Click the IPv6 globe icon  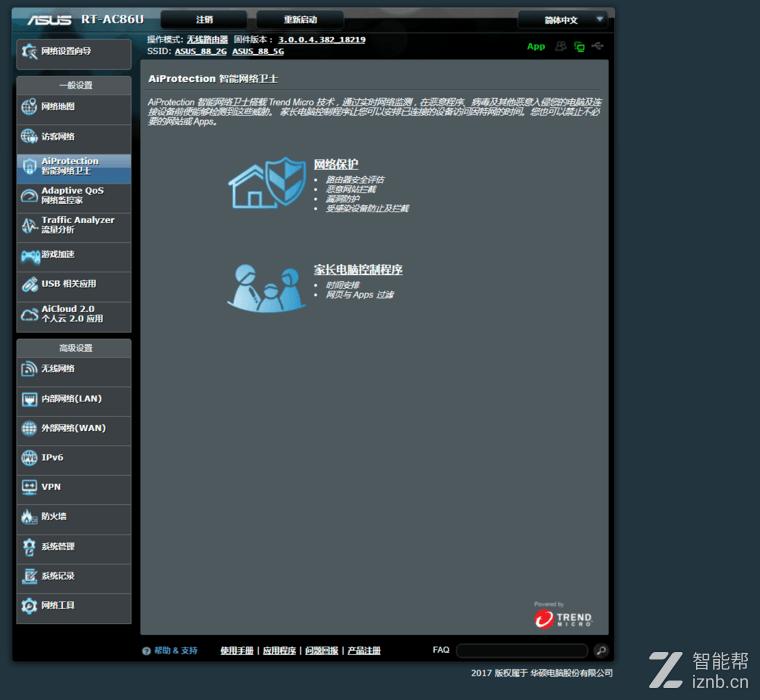click(29, 458)
